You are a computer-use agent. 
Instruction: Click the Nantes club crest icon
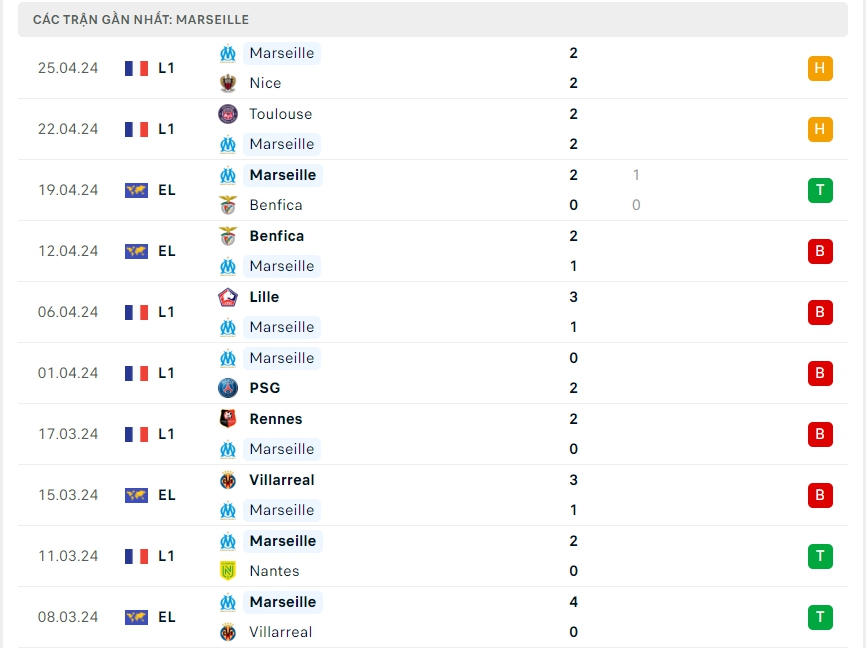228,571
